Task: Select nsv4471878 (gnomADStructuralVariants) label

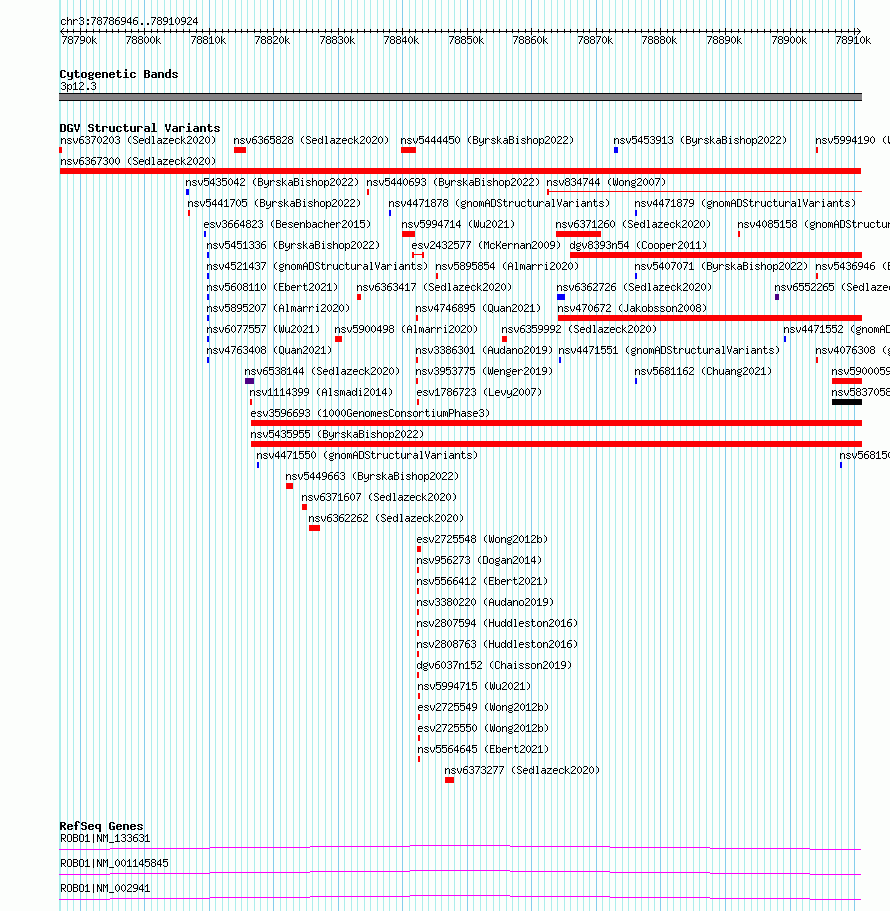Action: coord(499,203)
